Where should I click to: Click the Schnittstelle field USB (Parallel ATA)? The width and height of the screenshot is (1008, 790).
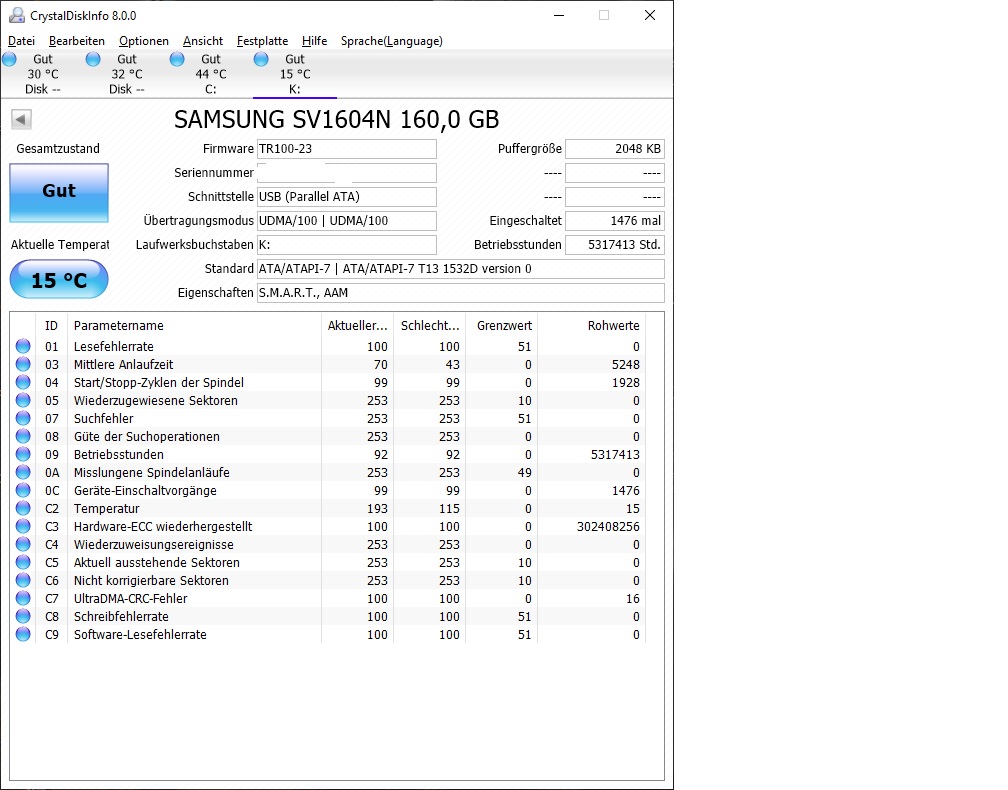346,197
